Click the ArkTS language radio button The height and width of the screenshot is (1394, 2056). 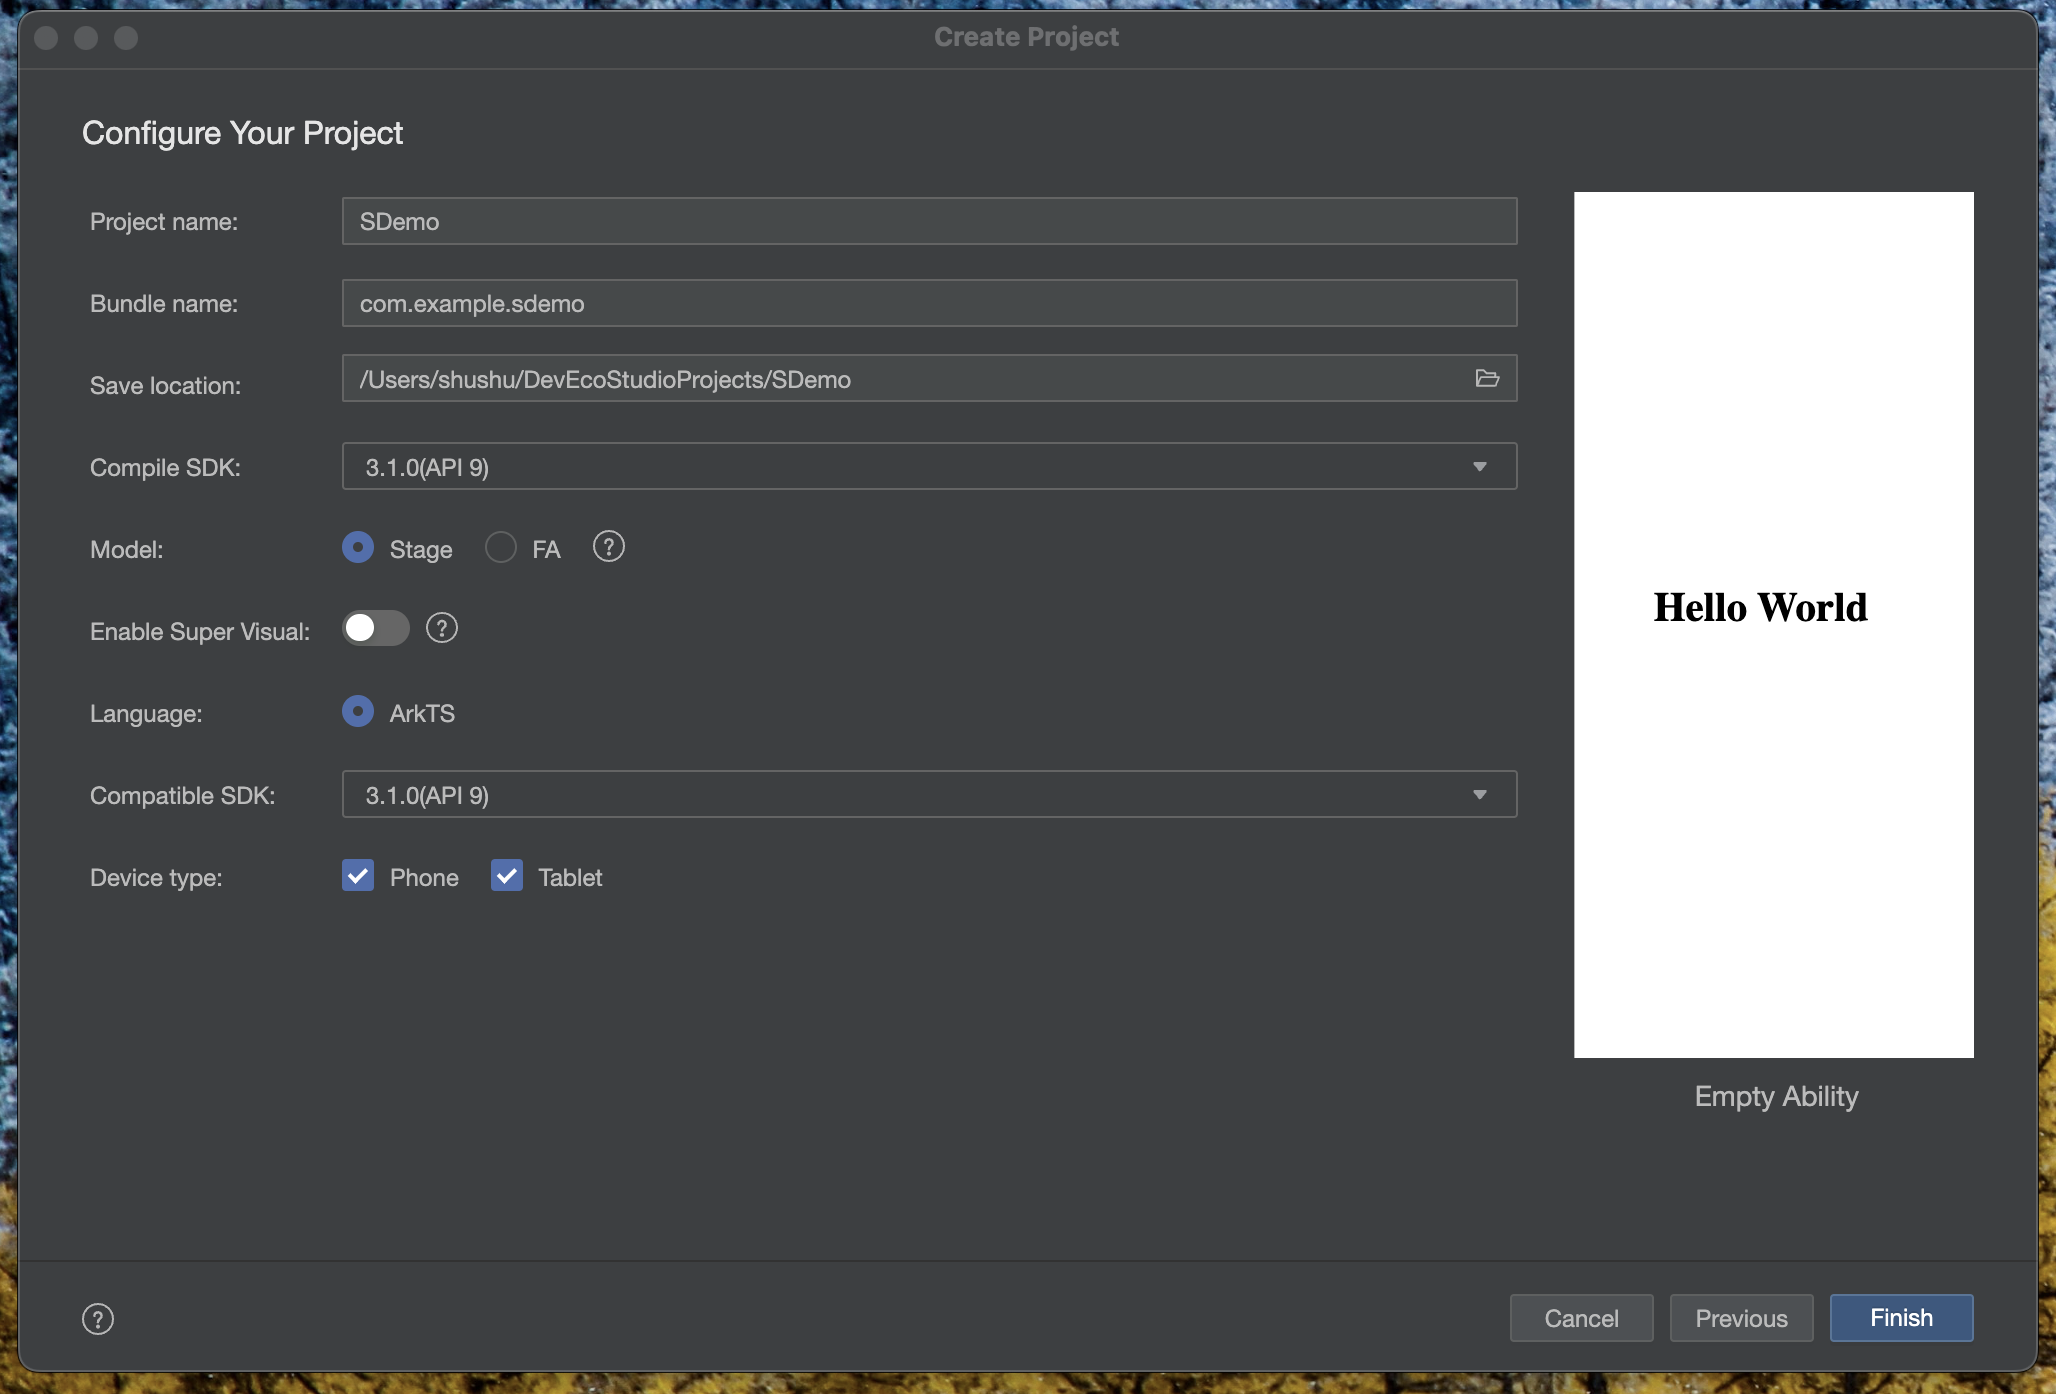tap(356, 713)
